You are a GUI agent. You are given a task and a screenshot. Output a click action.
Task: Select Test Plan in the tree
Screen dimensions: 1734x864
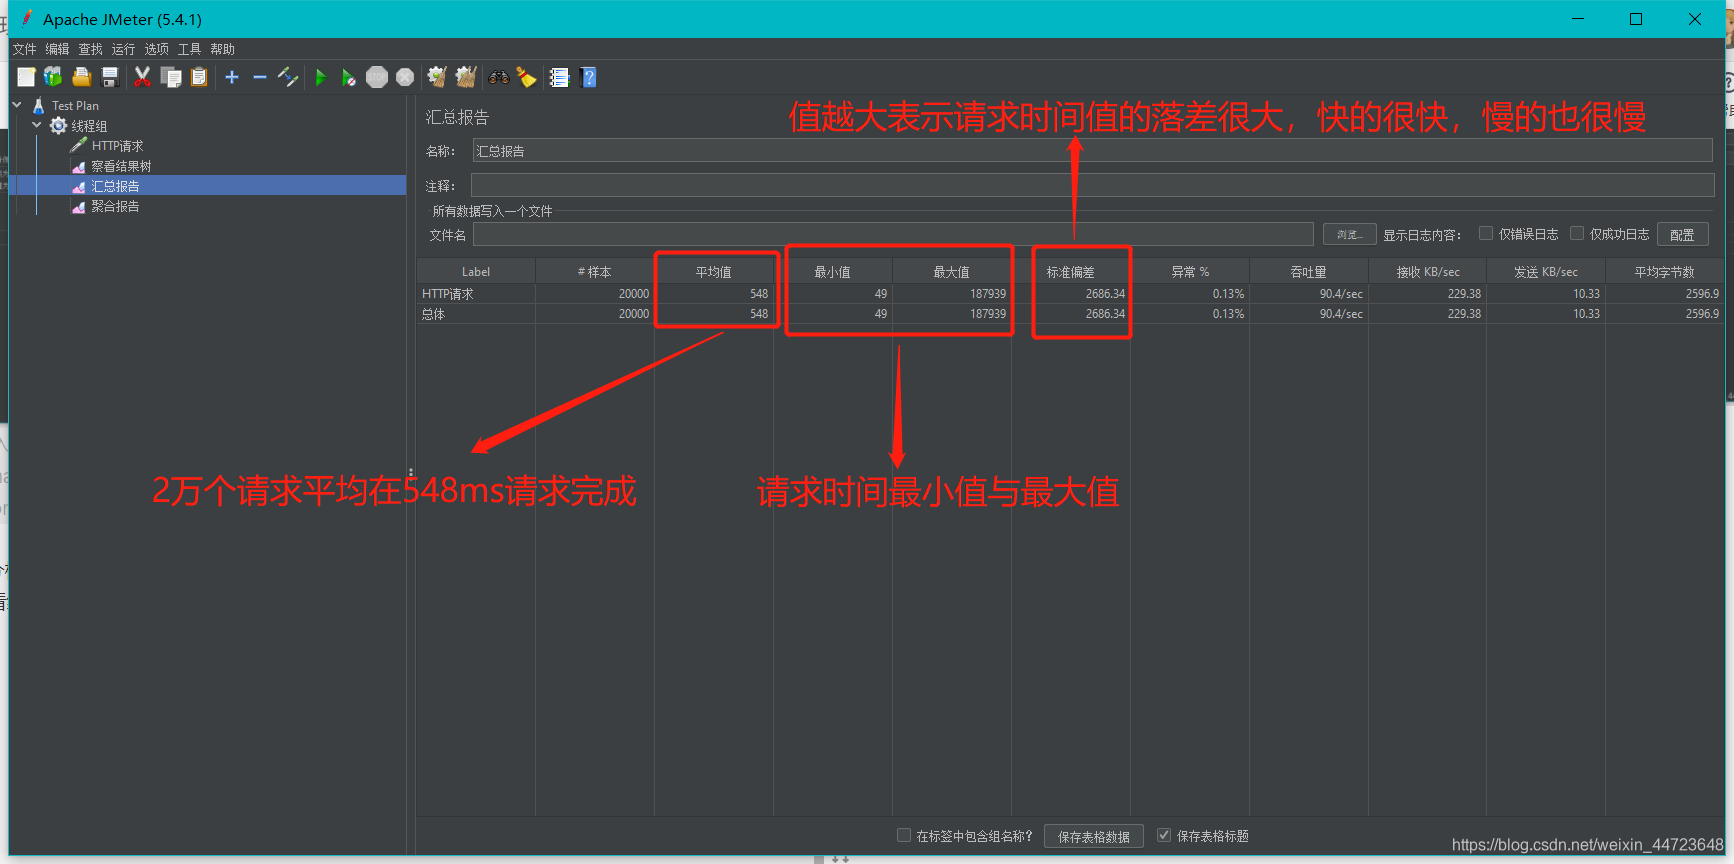coord(75,105)
